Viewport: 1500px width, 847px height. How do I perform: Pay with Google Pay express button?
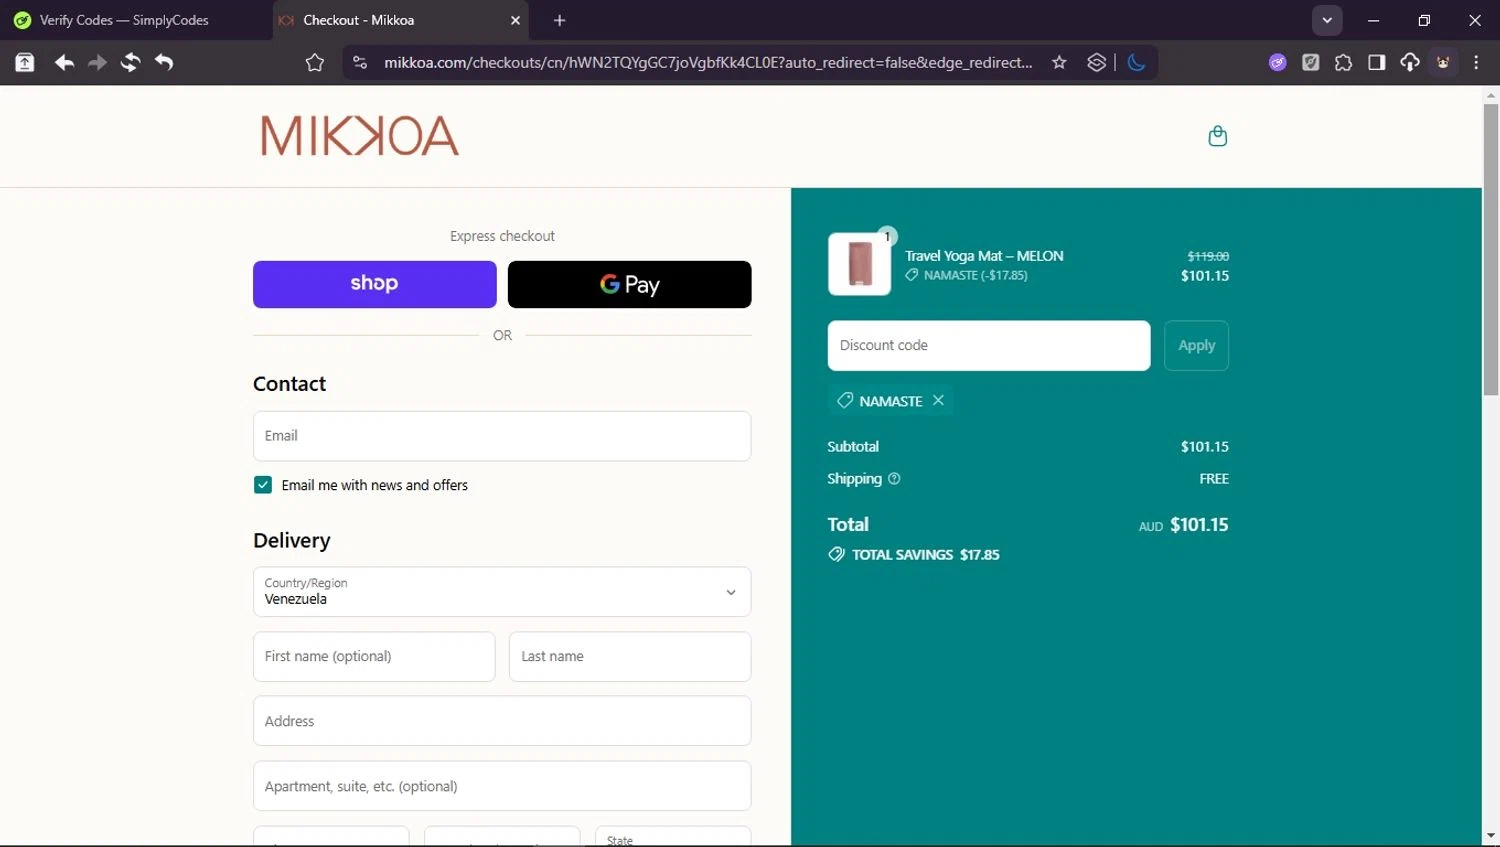pyautogui.click(x=629, y=284)
